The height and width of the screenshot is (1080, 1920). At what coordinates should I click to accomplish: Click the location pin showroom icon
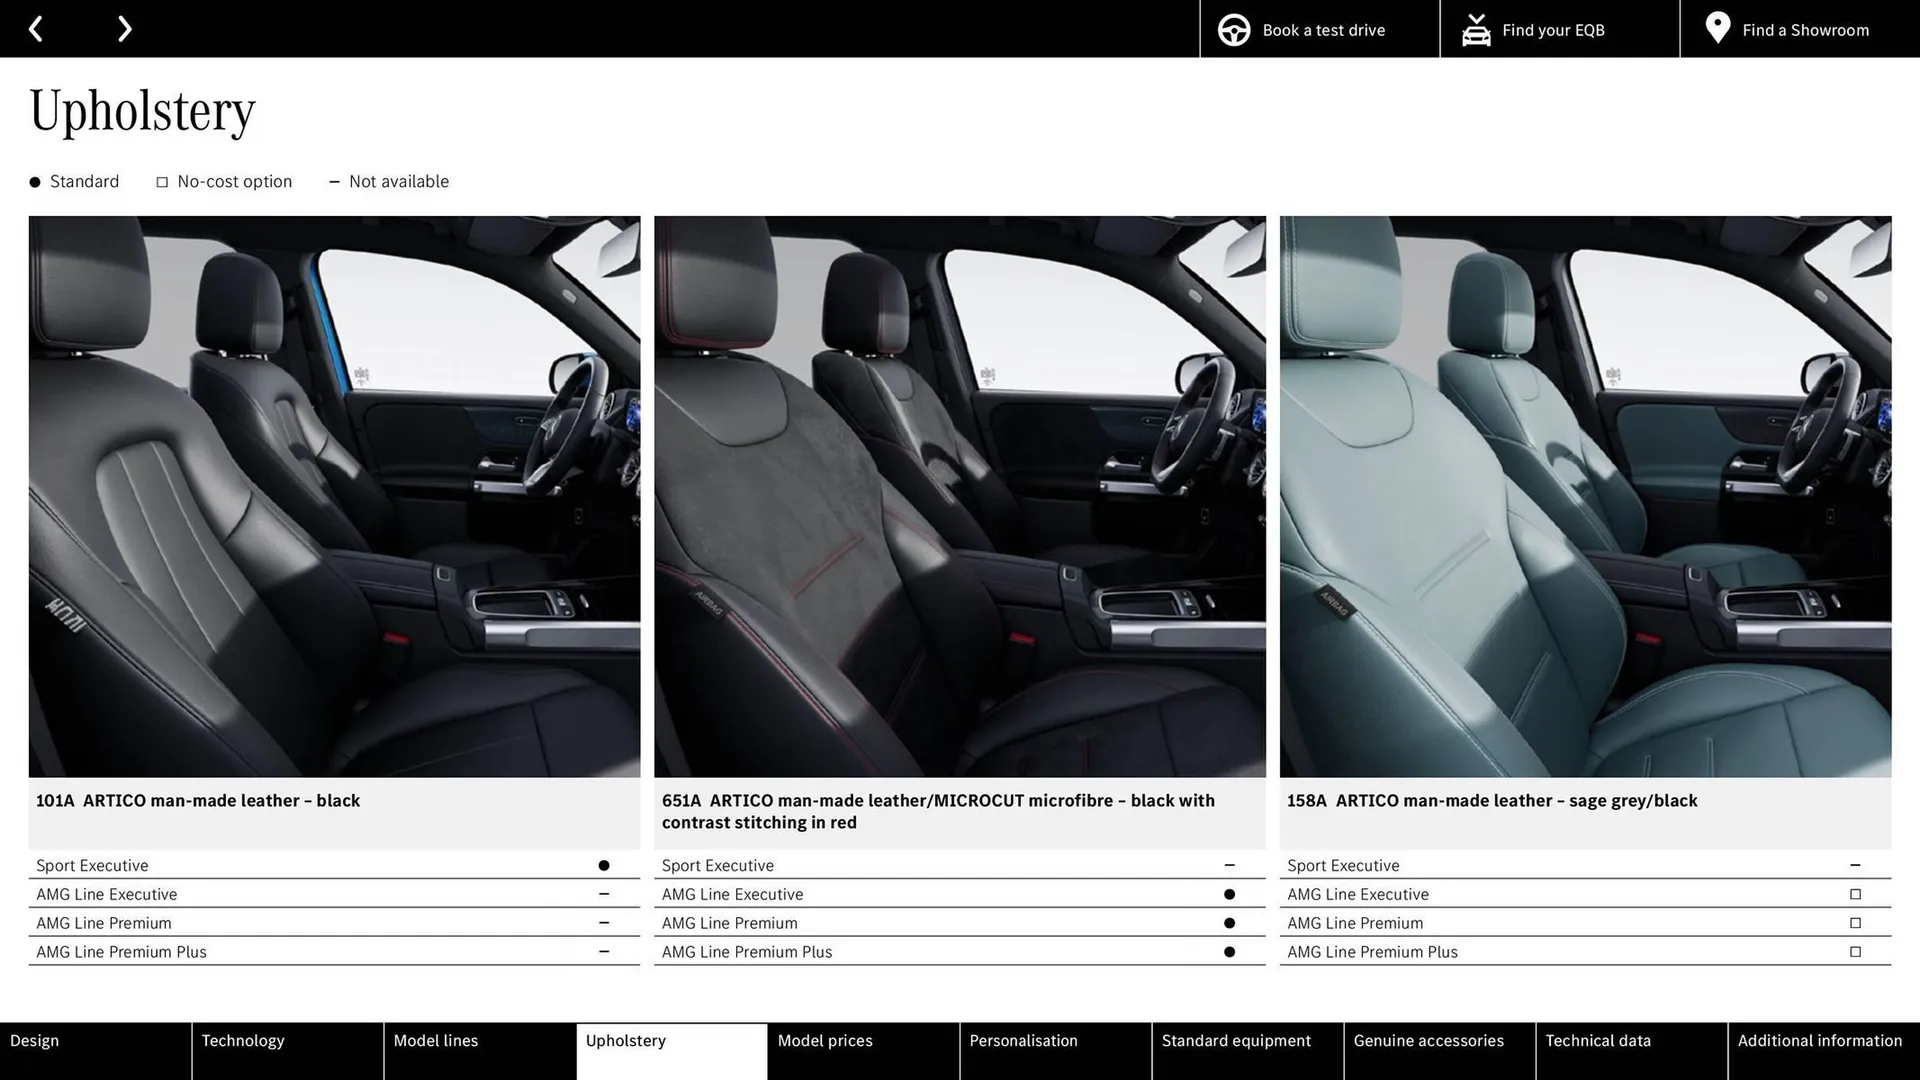tap(1718, 29)
